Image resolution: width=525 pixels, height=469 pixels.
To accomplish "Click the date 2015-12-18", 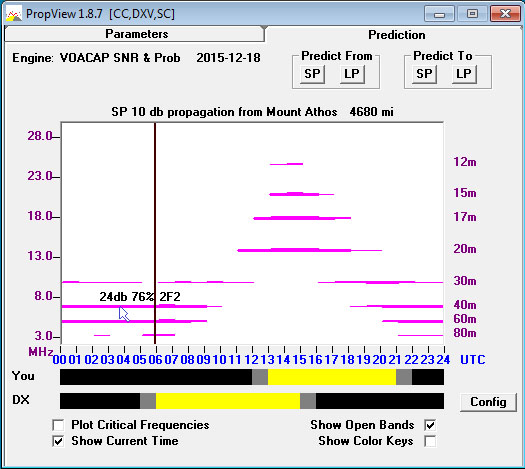I will pyautogui.click(x=228, y=58).
